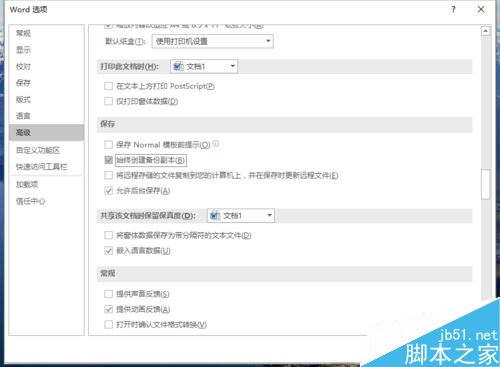Enable 提供声音反馈 checkbox
This screenshot has height=367, width=500.
(x=108, y=294)
